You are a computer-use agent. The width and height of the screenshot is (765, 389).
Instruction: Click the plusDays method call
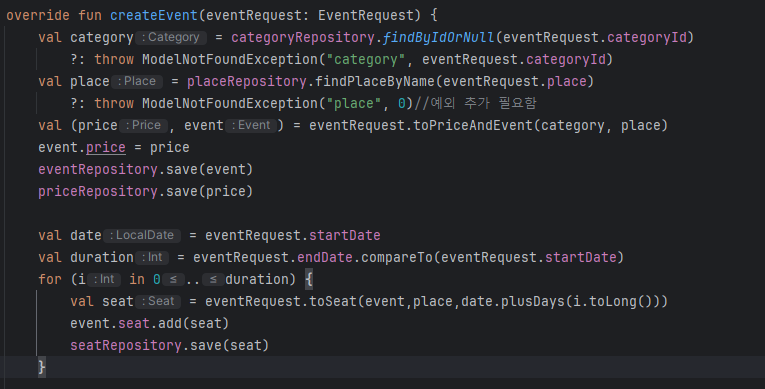(533, 301)
